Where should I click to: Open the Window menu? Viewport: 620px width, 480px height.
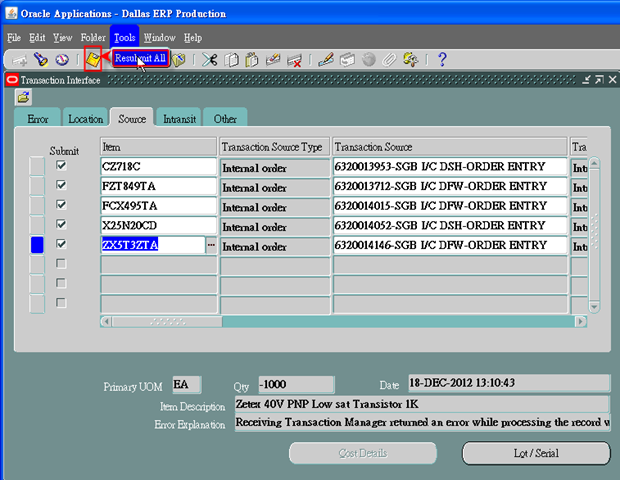(x=159, y=38)
